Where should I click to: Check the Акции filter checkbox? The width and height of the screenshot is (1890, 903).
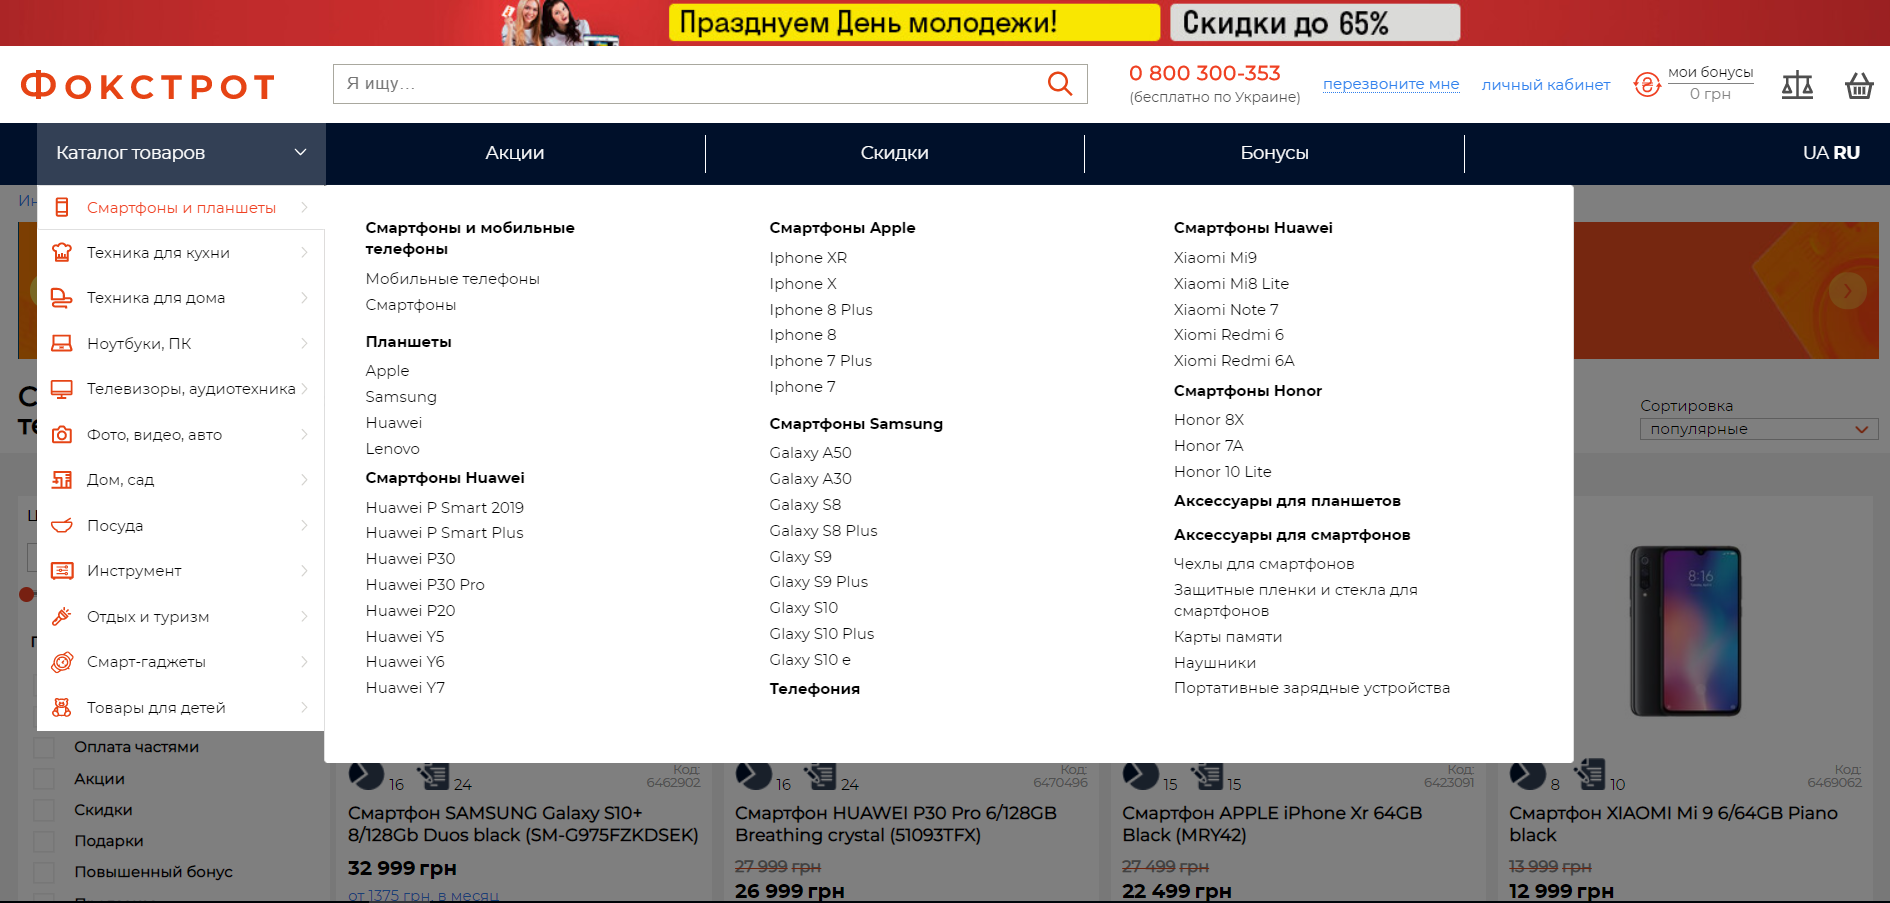click(44, 779)
